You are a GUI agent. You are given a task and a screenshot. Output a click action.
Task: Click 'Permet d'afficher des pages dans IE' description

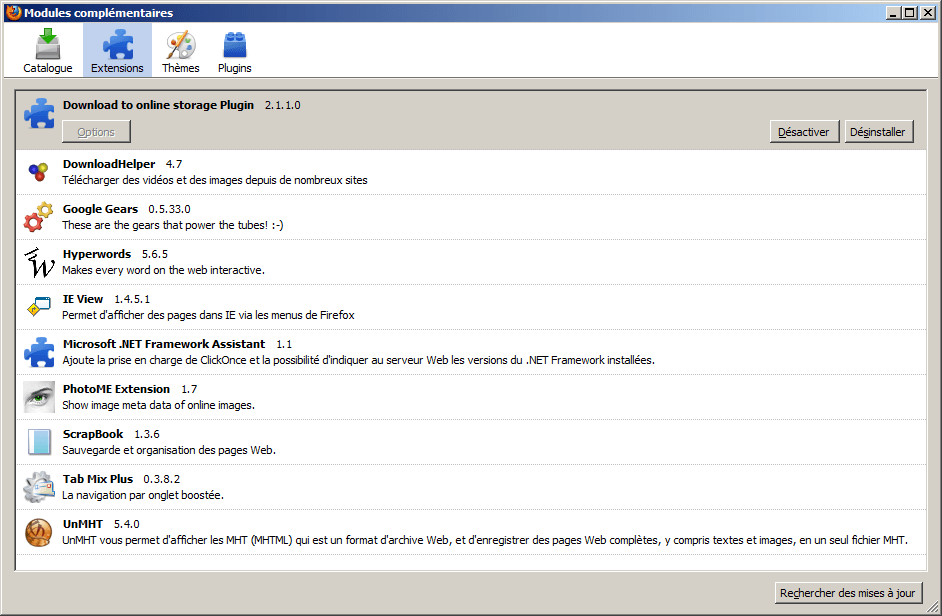[x=208, y=316]
